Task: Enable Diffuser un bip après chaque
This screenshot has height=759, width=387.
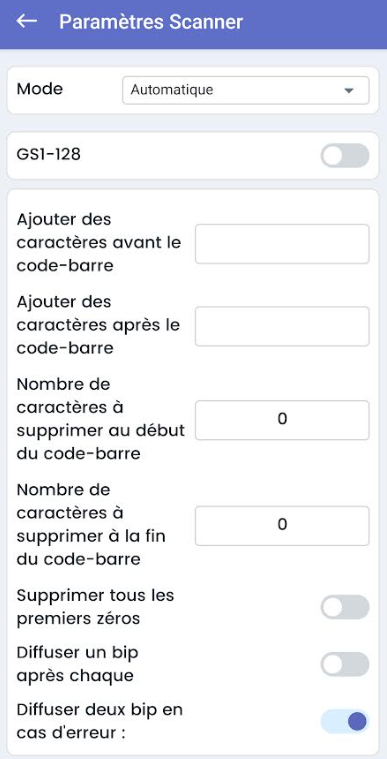Action: (x=345, y=664)
